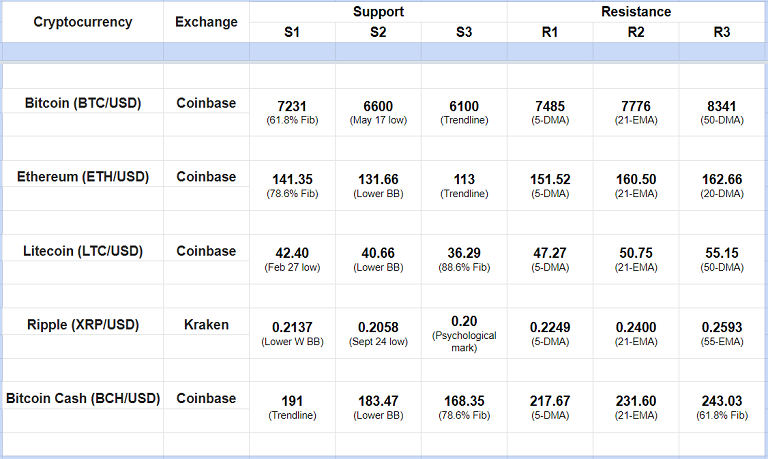This screenshot has height=459, width=768.
Task: Click Bitcoin S1 value 7231
Action: 292,106
